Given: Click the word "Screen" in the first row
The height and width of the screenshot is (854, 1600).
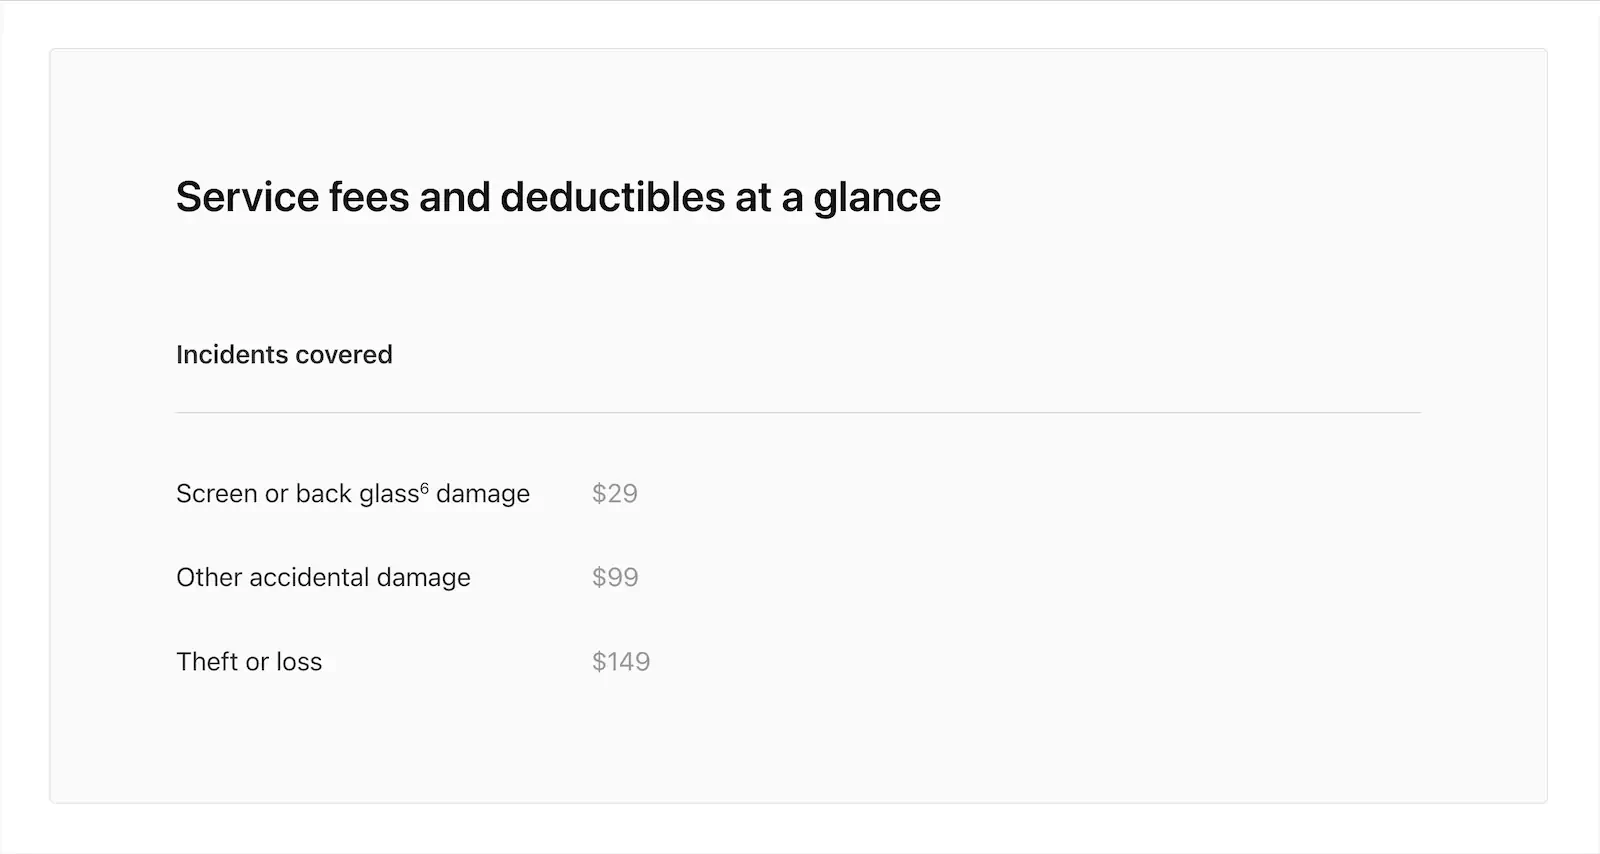Looking at the screenshot, I should click(x=217, y=494).
